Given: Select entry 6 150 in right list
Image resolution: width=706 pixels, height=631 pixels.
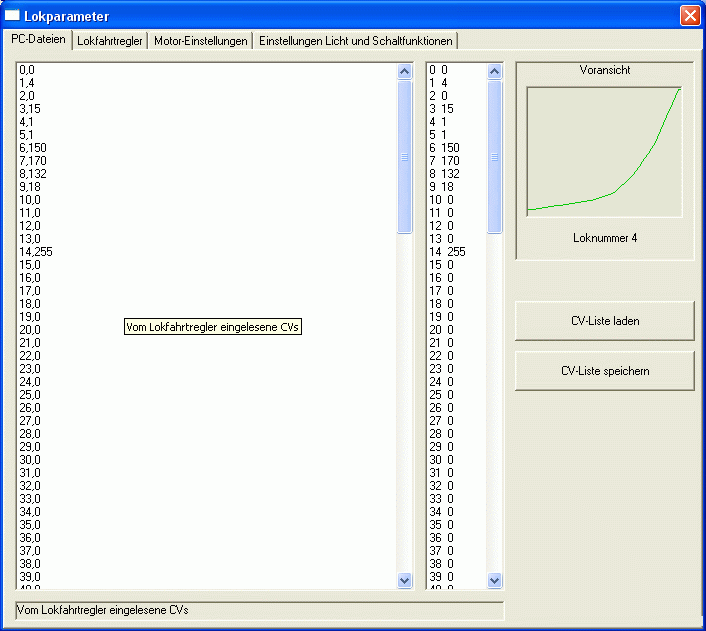Looking at the screenshot, I should 444,148.
